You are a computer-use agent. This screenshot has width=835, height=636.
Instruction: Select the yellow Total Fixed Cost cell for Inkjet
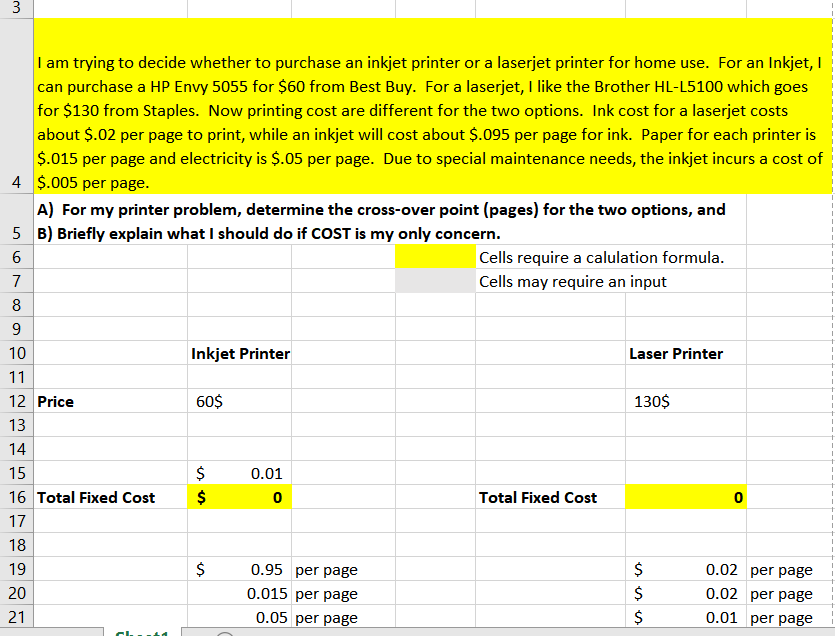(x=238, y=497)
